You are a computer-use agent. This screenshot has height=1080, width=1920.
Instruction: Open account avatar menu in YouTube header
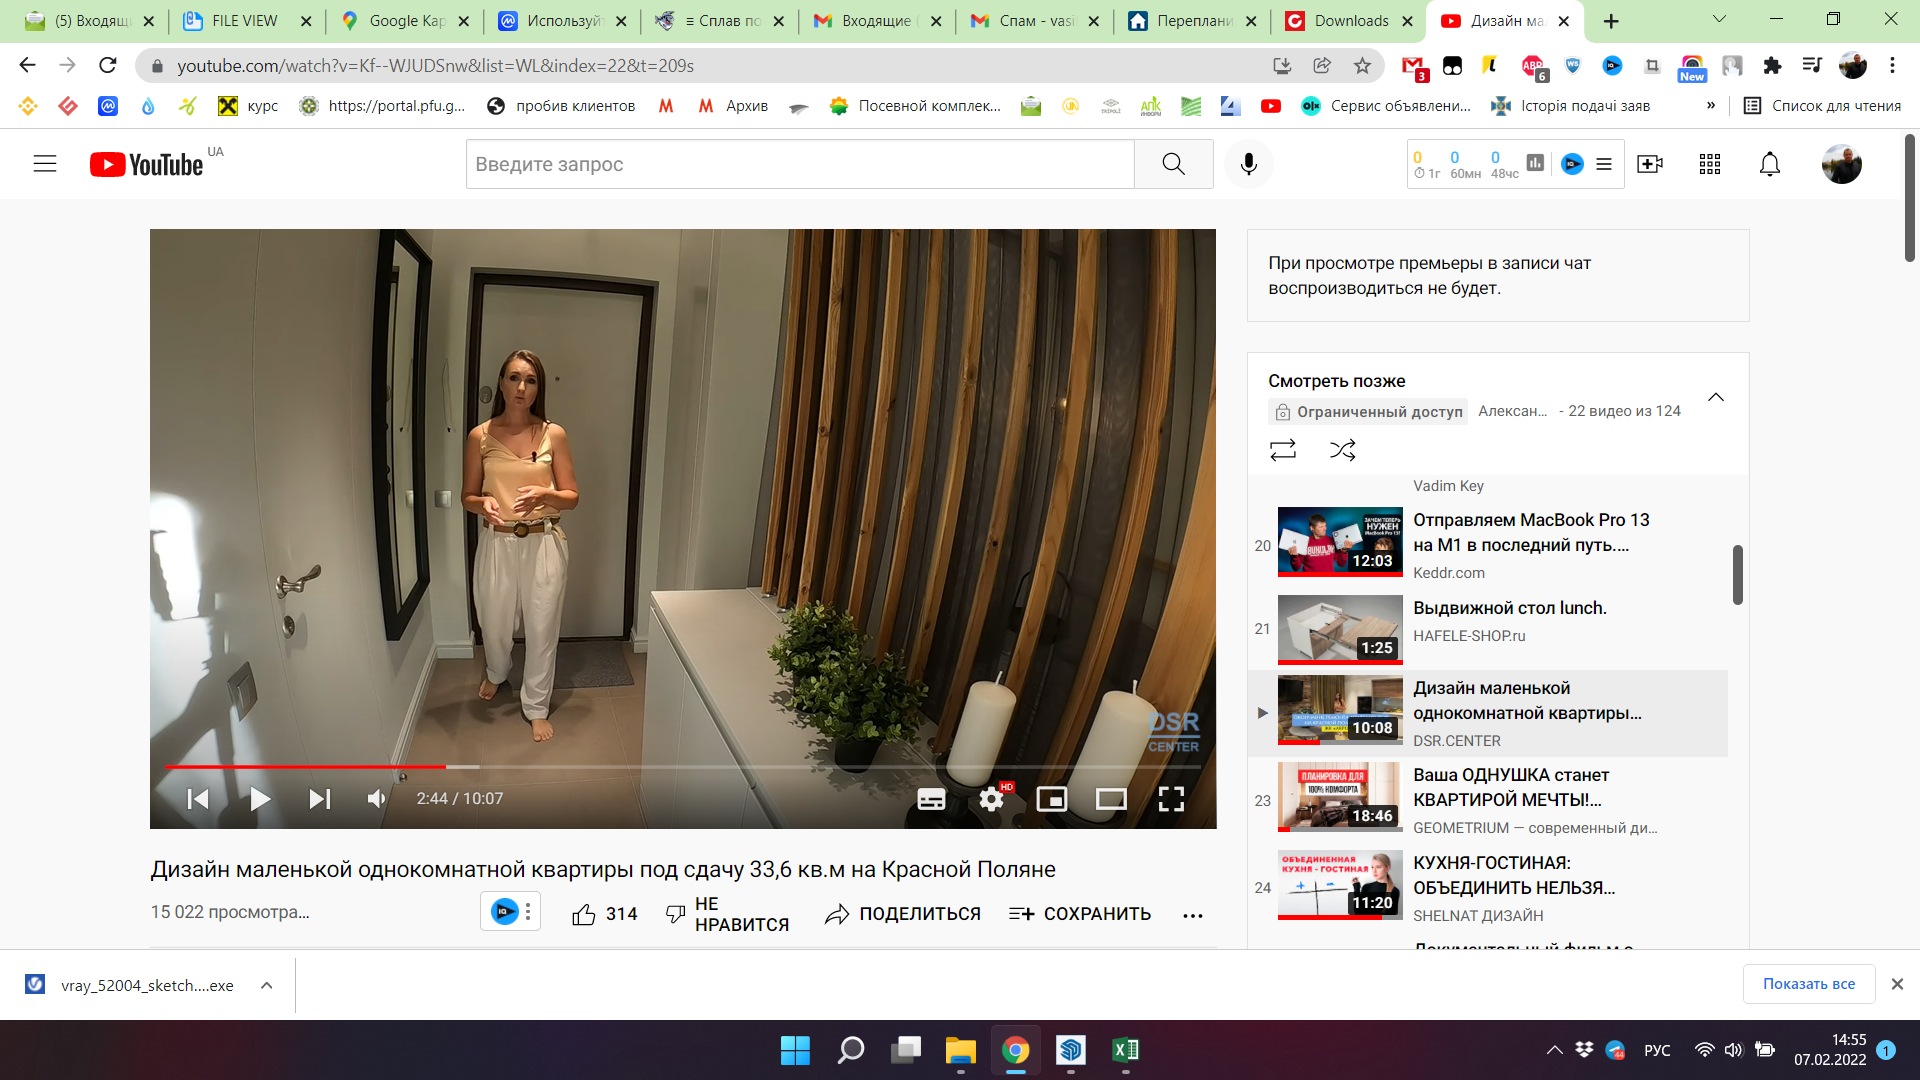tap(1842, 164)
